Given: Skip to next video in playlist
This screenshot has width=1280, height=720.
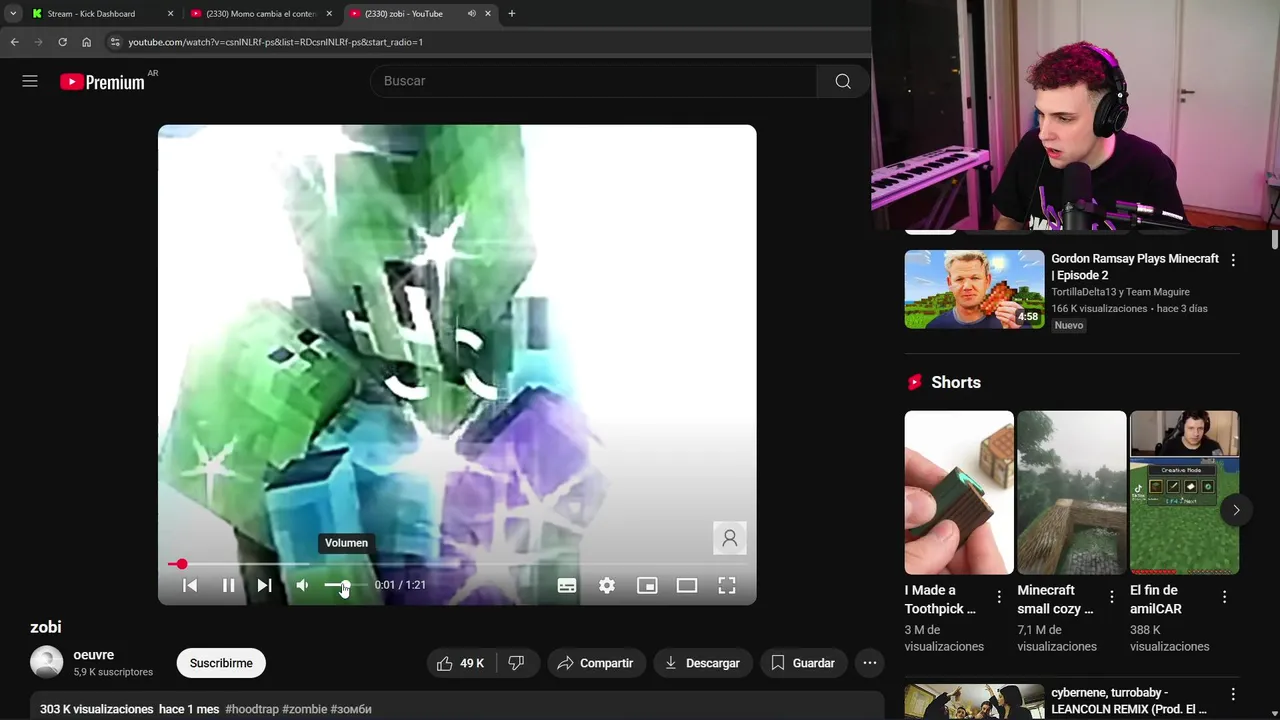Looking at the screenshot, I should point(264,586).
